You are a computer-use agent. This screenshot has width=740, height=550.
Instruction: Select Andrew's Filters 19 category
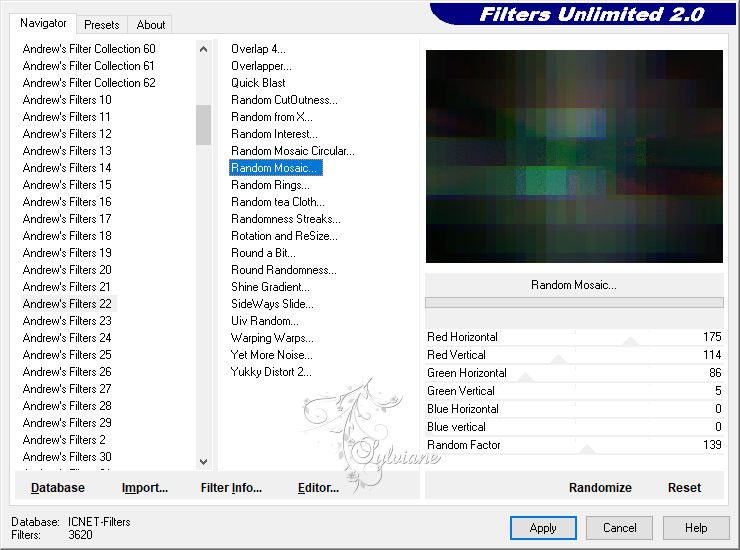[67, 253]
